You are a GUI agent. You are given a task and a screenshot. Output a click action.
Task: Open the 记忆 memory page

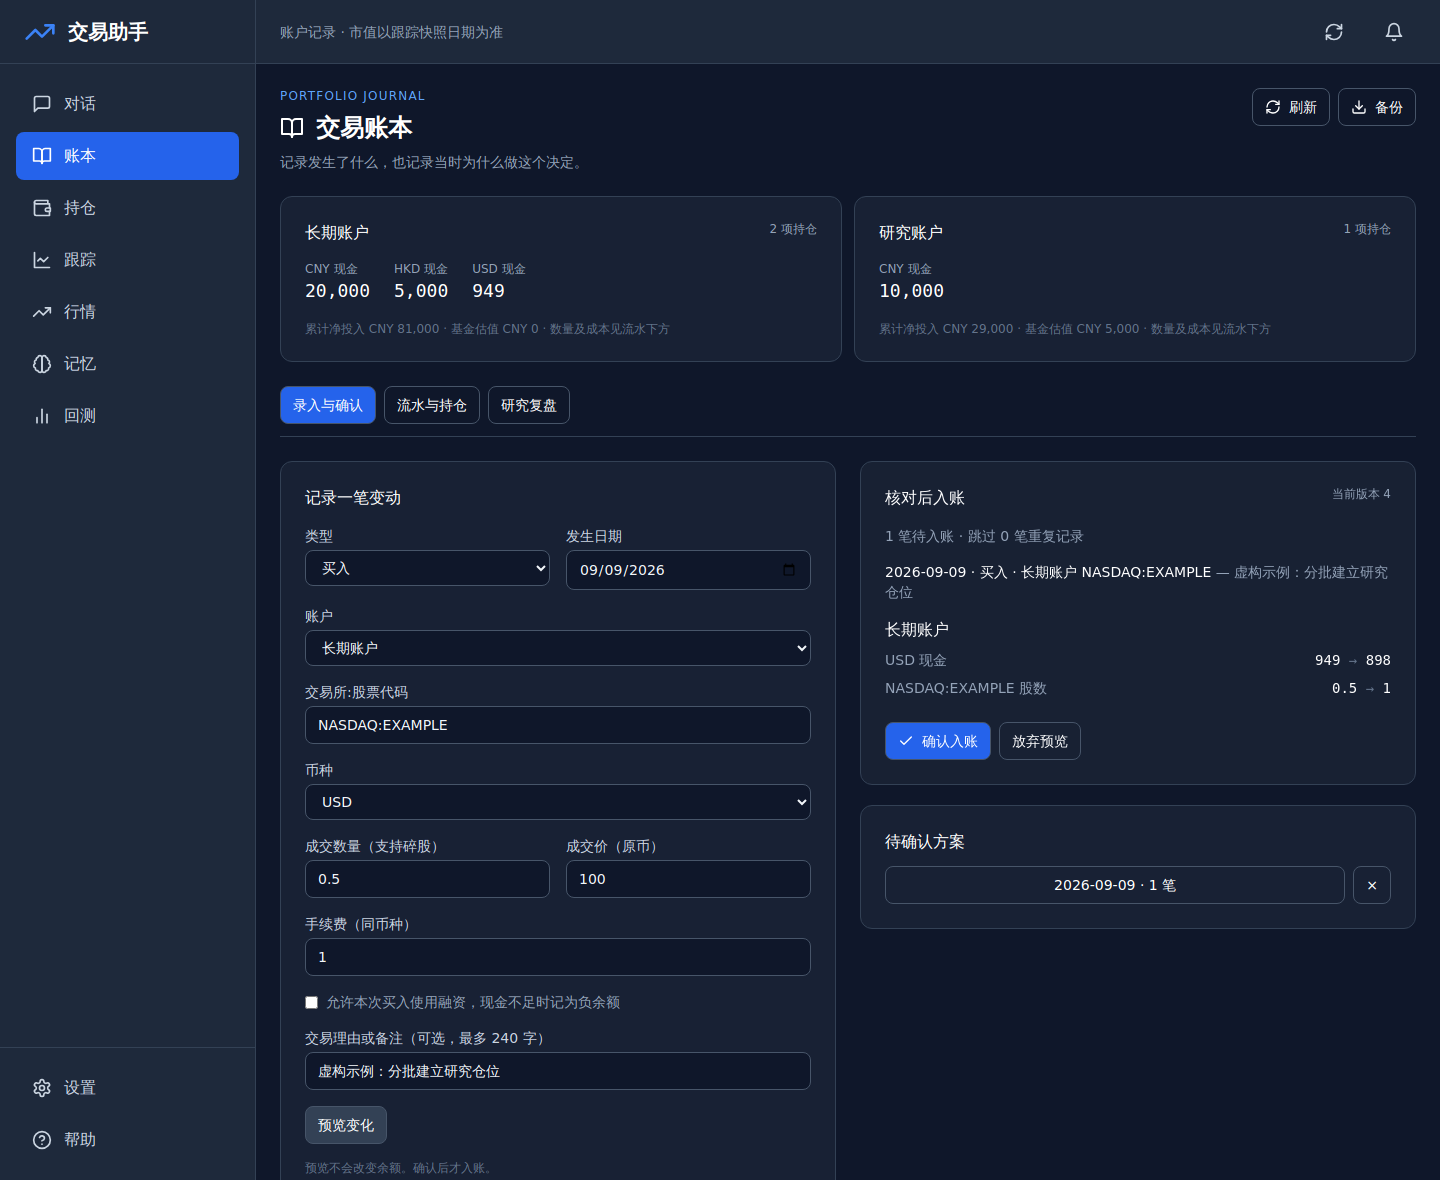coord(127,364)
